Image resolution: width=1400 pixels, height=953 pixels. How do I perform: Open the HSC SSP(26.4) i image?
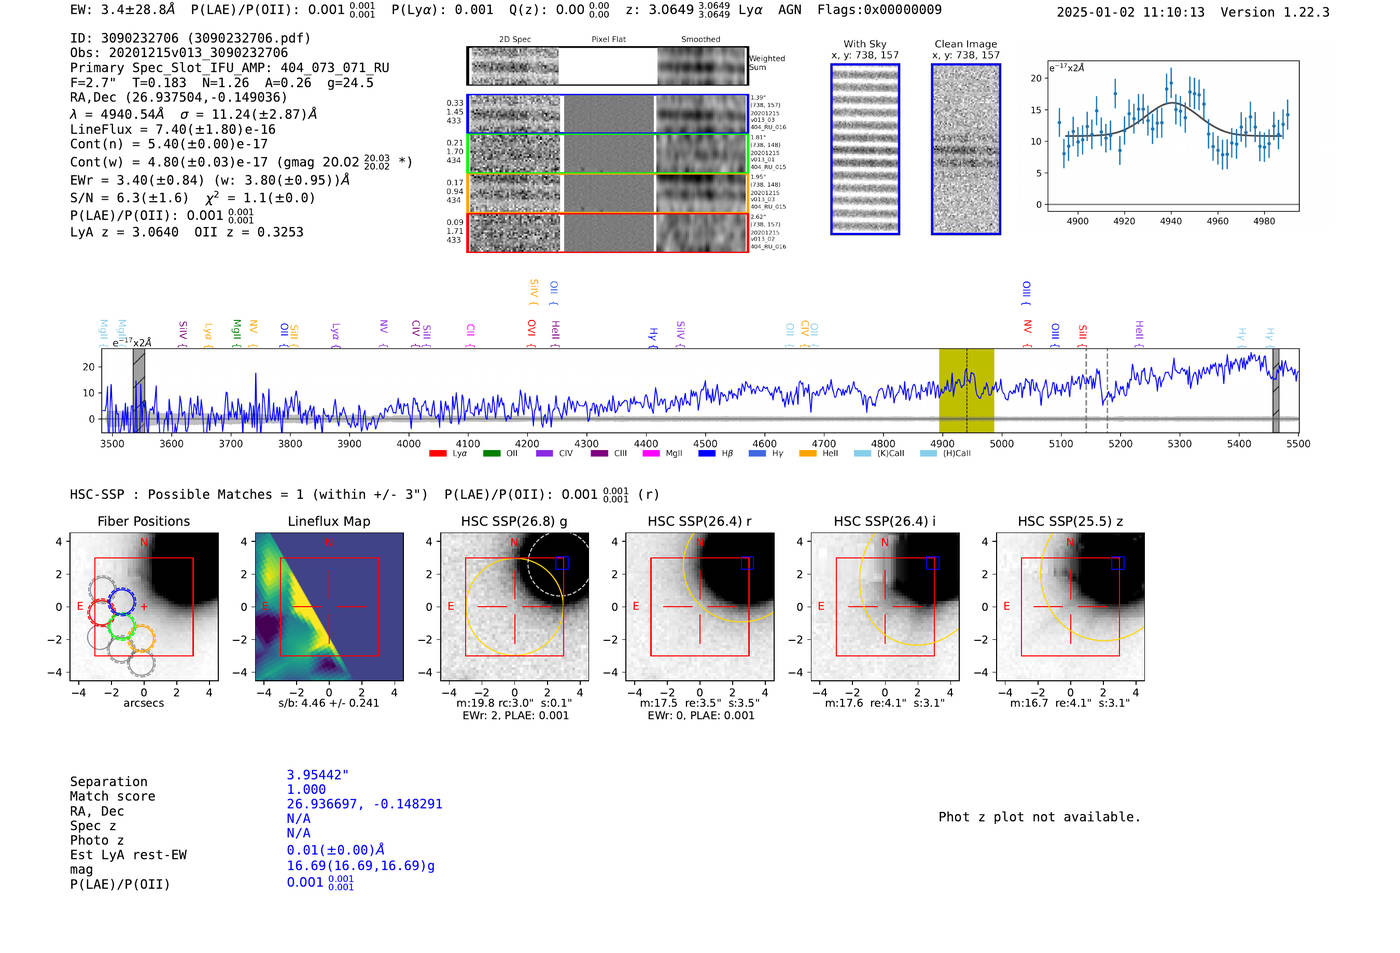tap(885, 607)
